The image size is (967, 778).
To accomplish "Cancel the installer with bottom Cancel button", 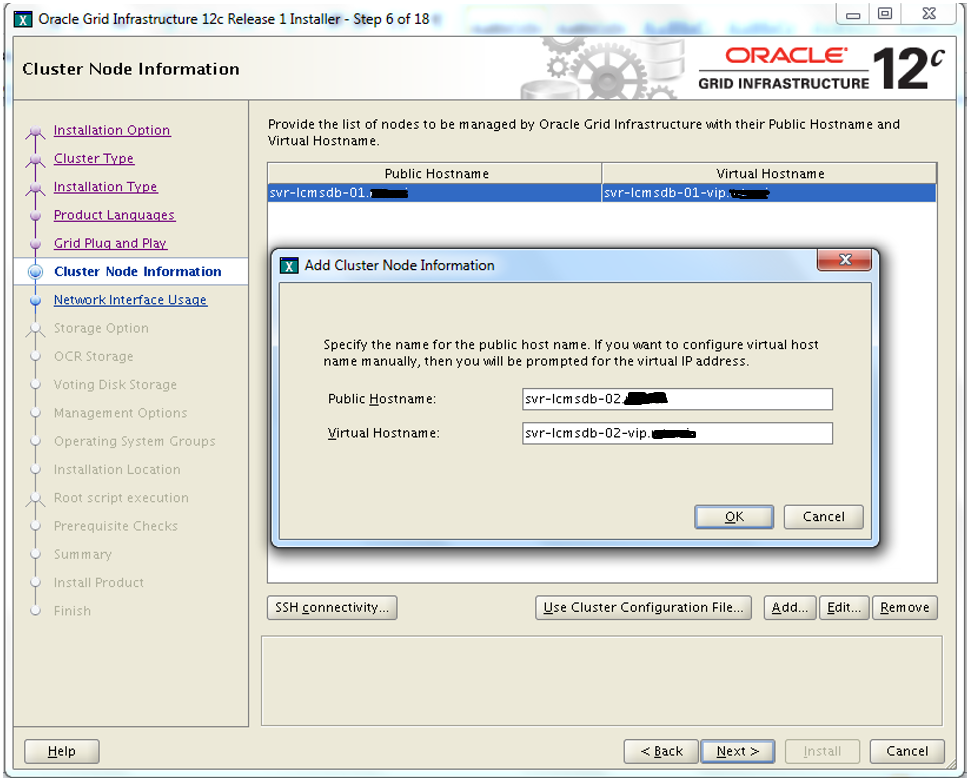I will click(x=907, y=751).
